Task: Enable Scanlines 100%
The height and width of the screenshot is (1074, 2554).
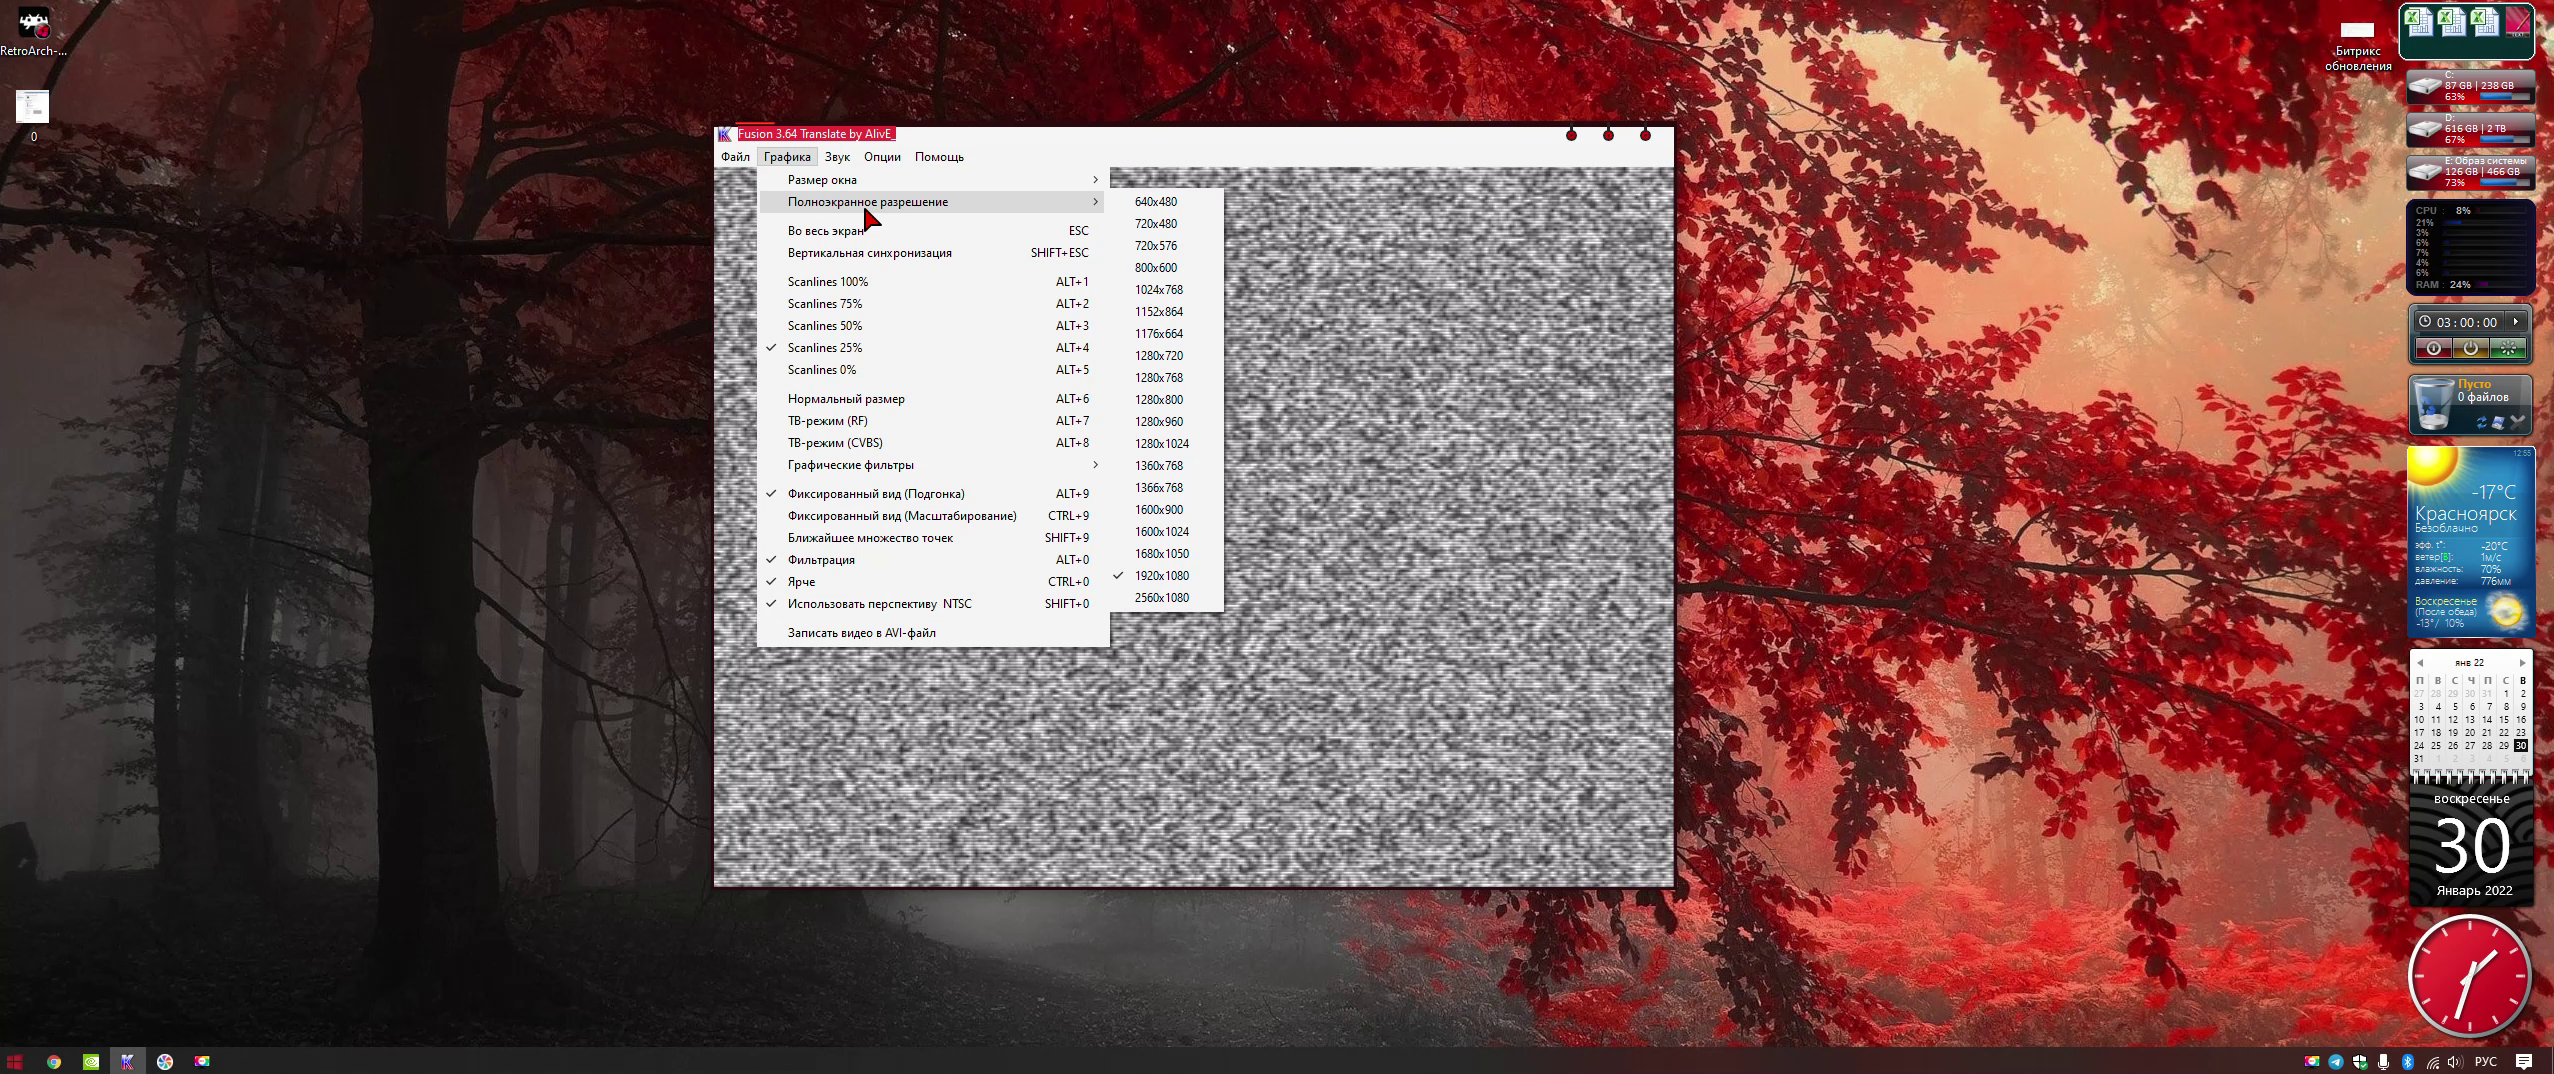Action: pyautogui.click(x=933, y=282)
